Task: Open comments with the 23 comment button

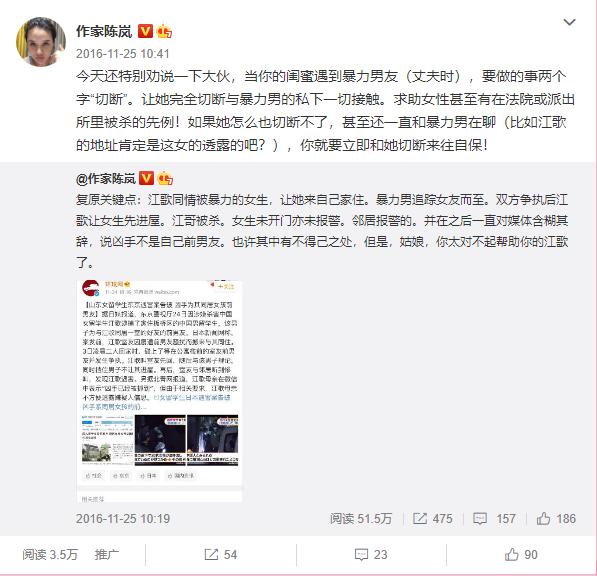Action: [x=371, y=555]
